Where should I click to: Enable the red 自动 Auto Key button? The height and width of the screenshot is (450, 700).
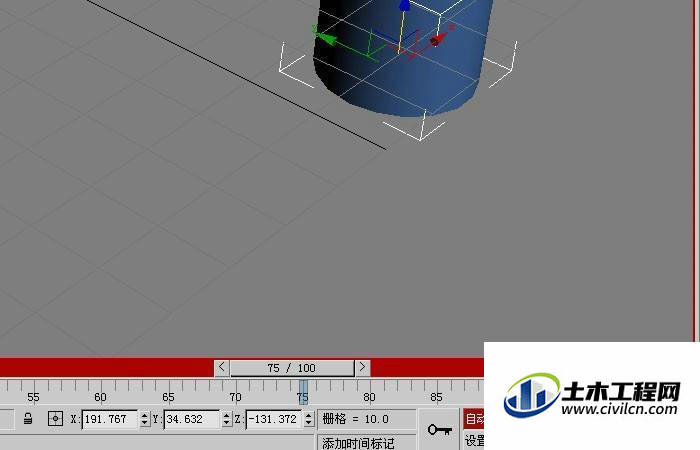click(x=474, y=419)
